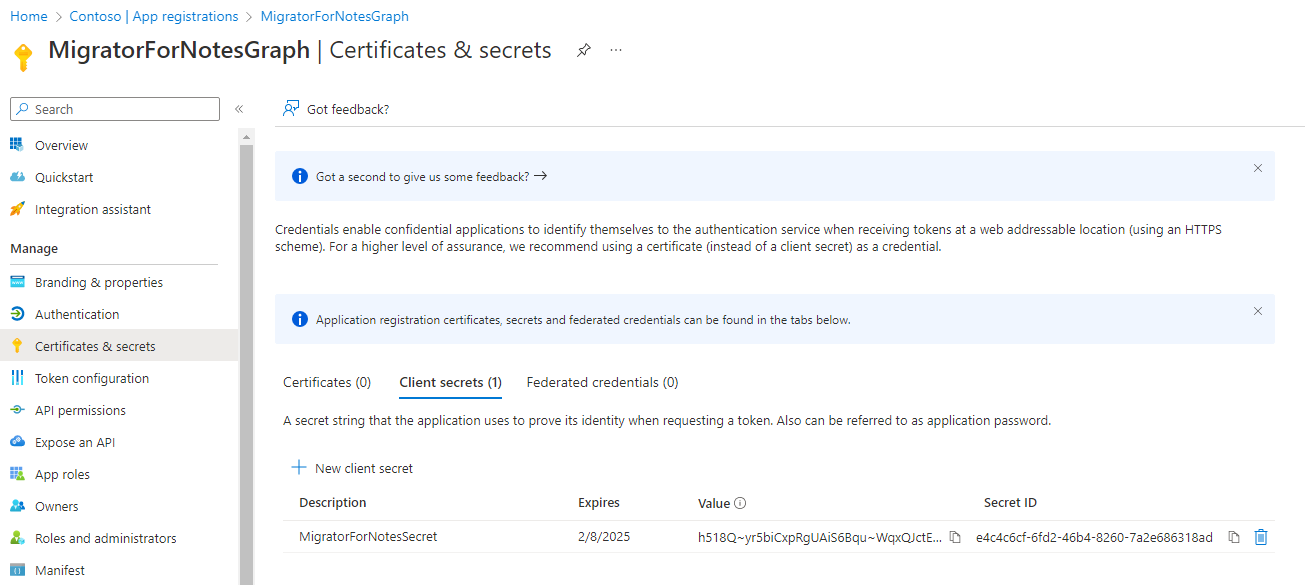1305x585 pixels.
Task: Open the more options ellipsis menu
Action: tap(616, 50)
